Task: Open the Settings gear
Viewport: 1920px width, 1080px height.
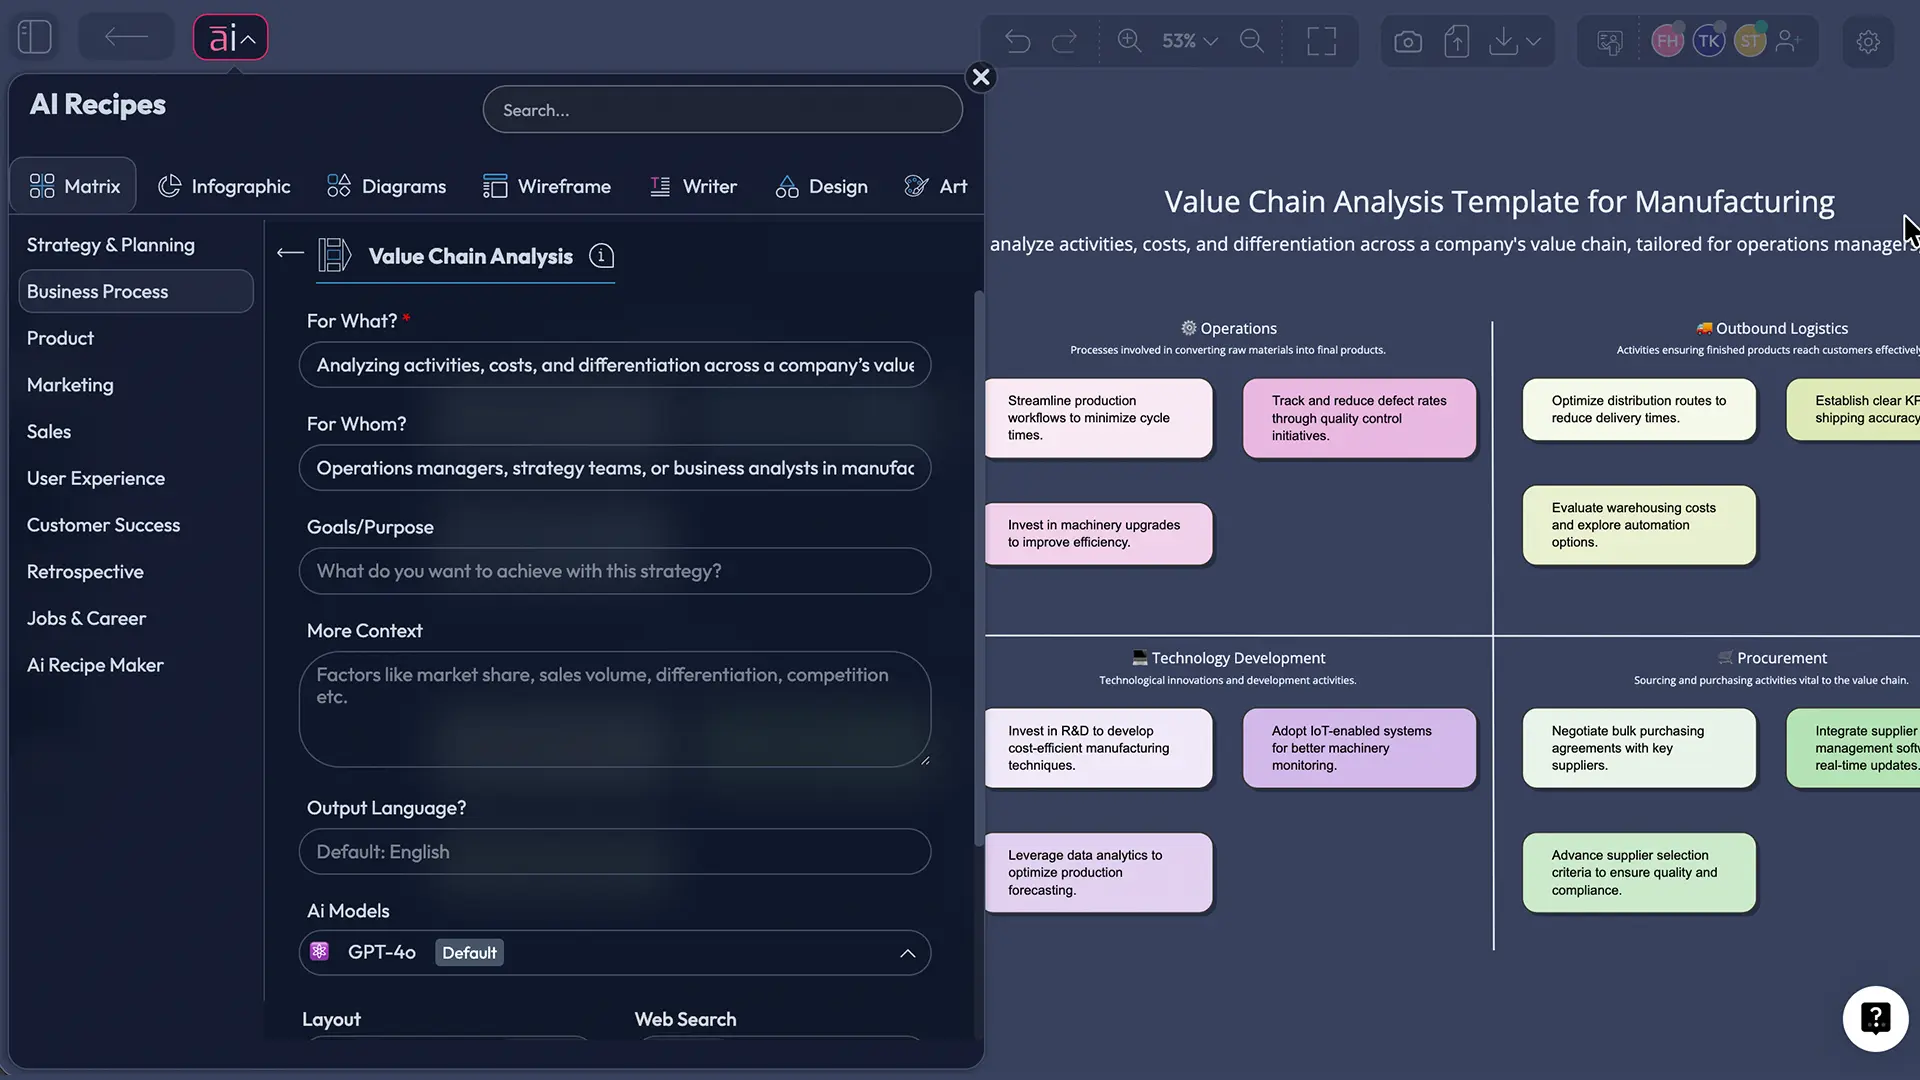Action: point(1868,42)
